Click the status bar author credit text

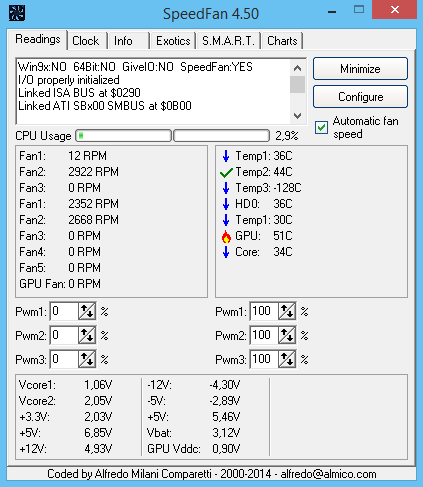[212, 474]
